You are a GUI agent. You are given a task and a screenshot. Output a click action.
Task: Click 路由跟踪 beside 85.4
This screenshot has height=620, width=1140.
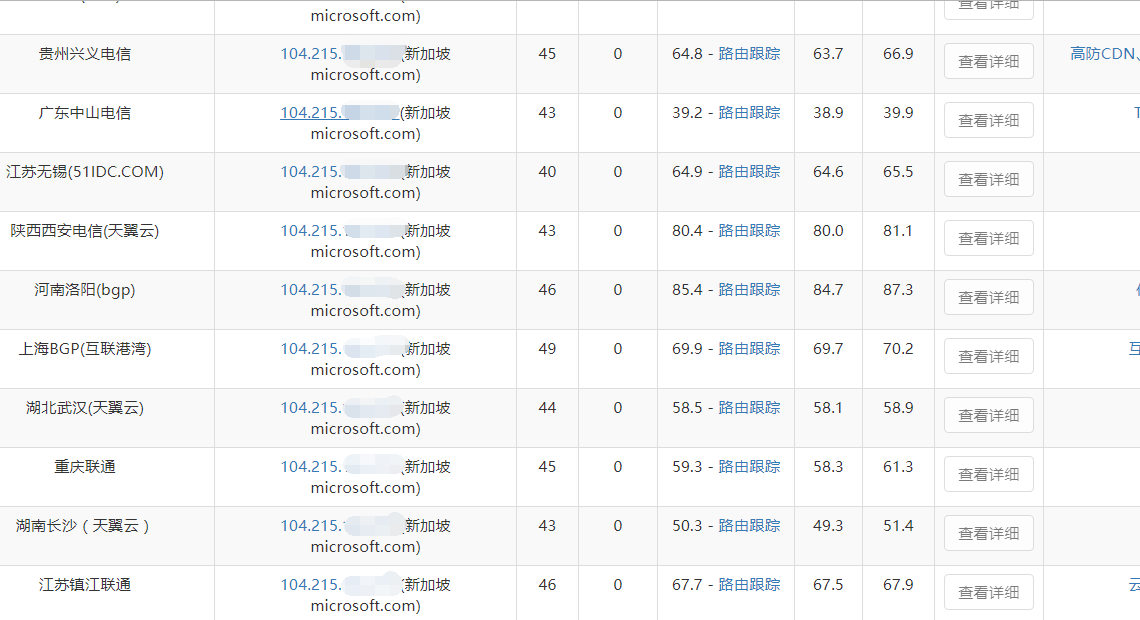[749, 289]
